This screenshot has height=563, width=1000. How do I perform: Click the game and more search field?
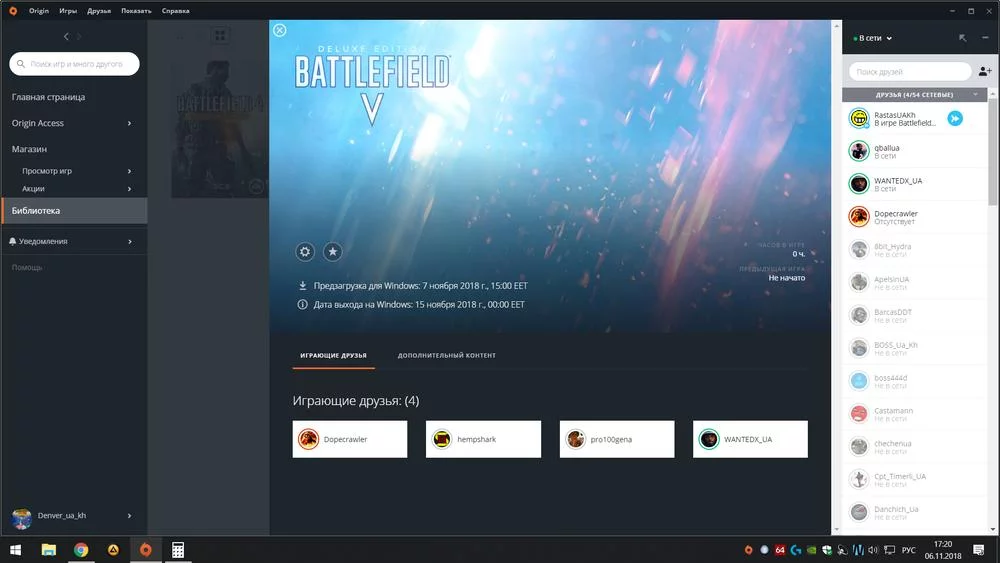point(74,64)
